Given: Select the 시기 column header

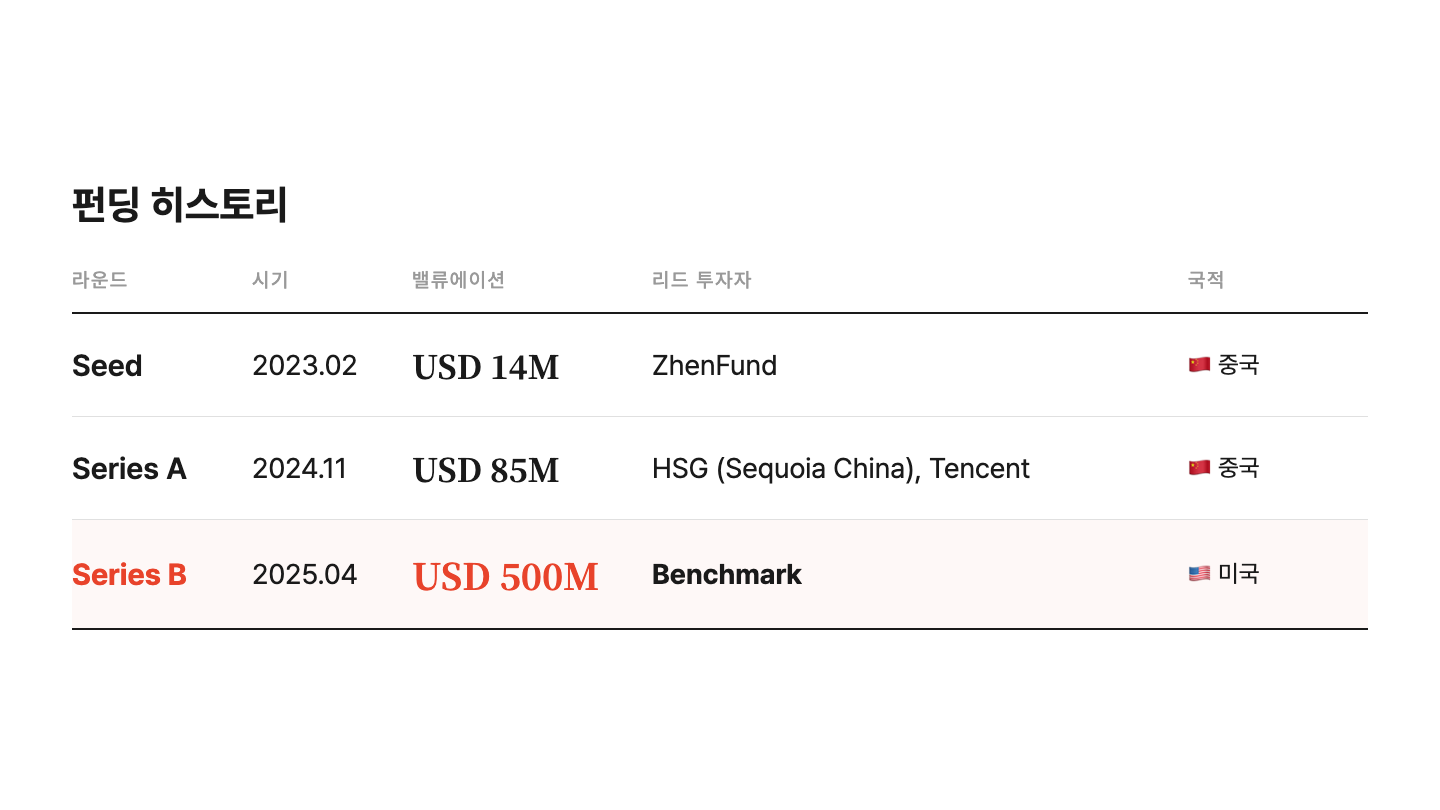Looking at the screenshot, I should point(270,280).
